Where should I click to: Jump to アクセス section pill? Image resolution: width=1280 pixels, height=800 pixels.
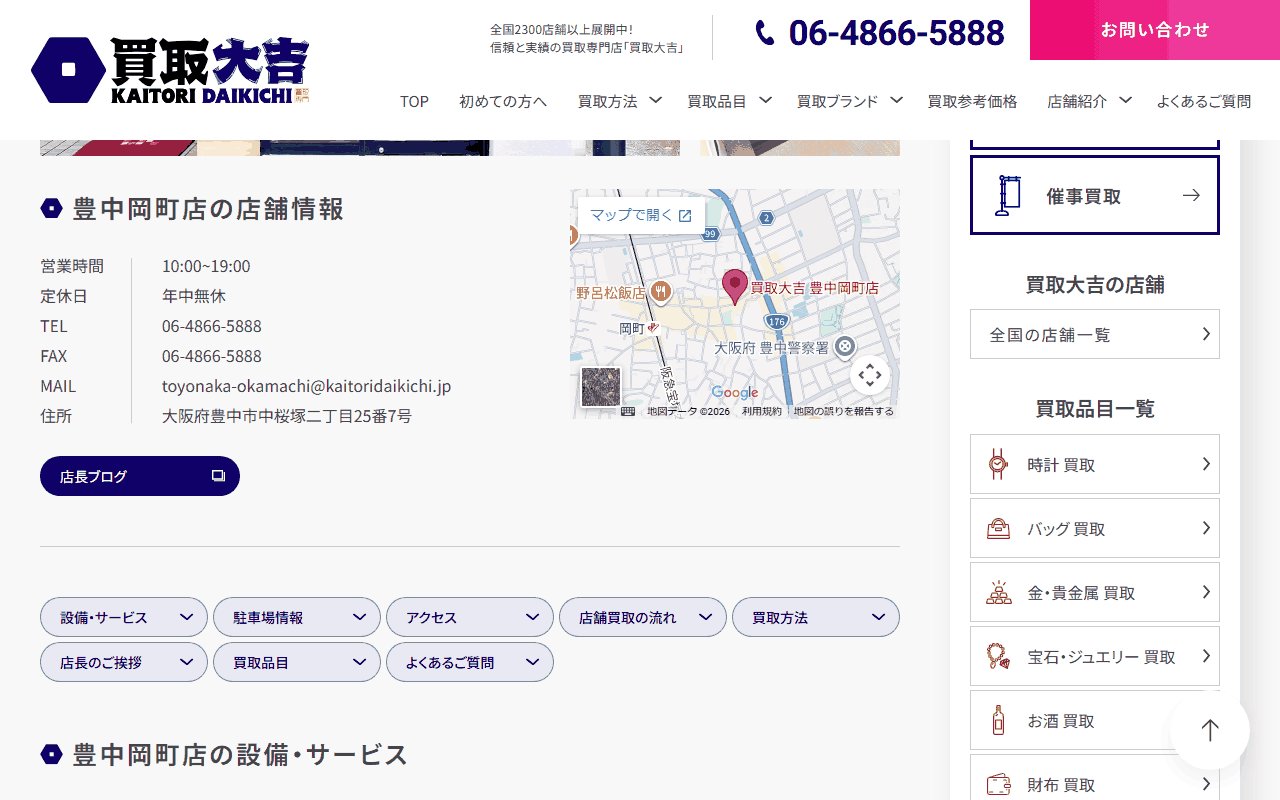click(470, 617)
